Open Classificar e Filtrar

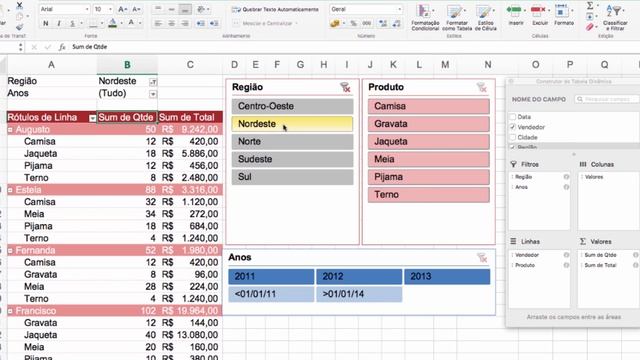(615, 17)
